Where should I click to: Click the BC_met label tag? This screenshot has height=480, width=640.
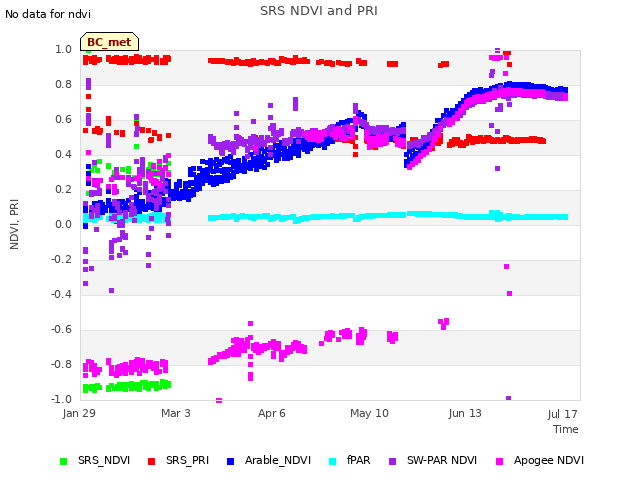(109, 42)
